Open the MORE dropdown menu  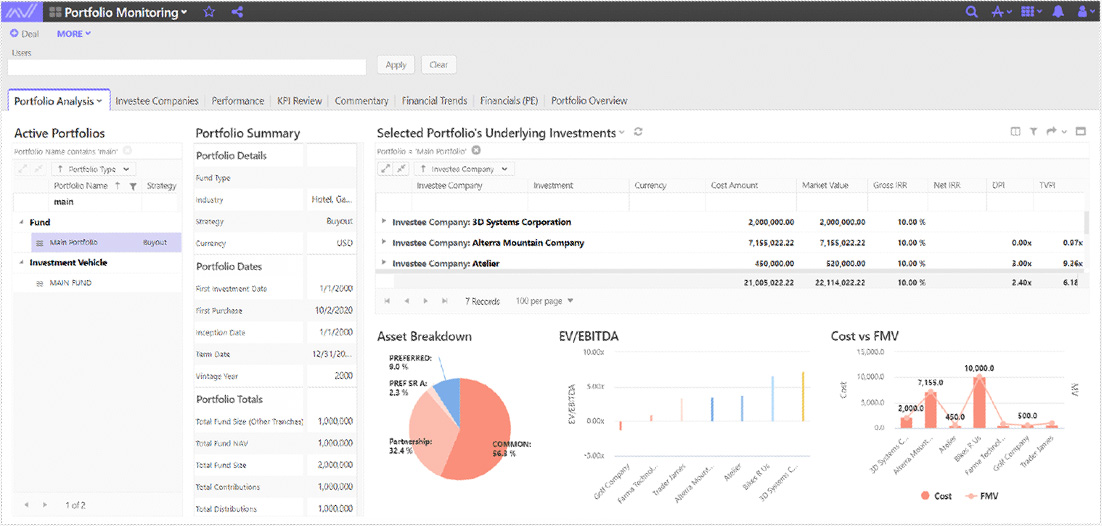pyautogui.click(x=74, y=33)
